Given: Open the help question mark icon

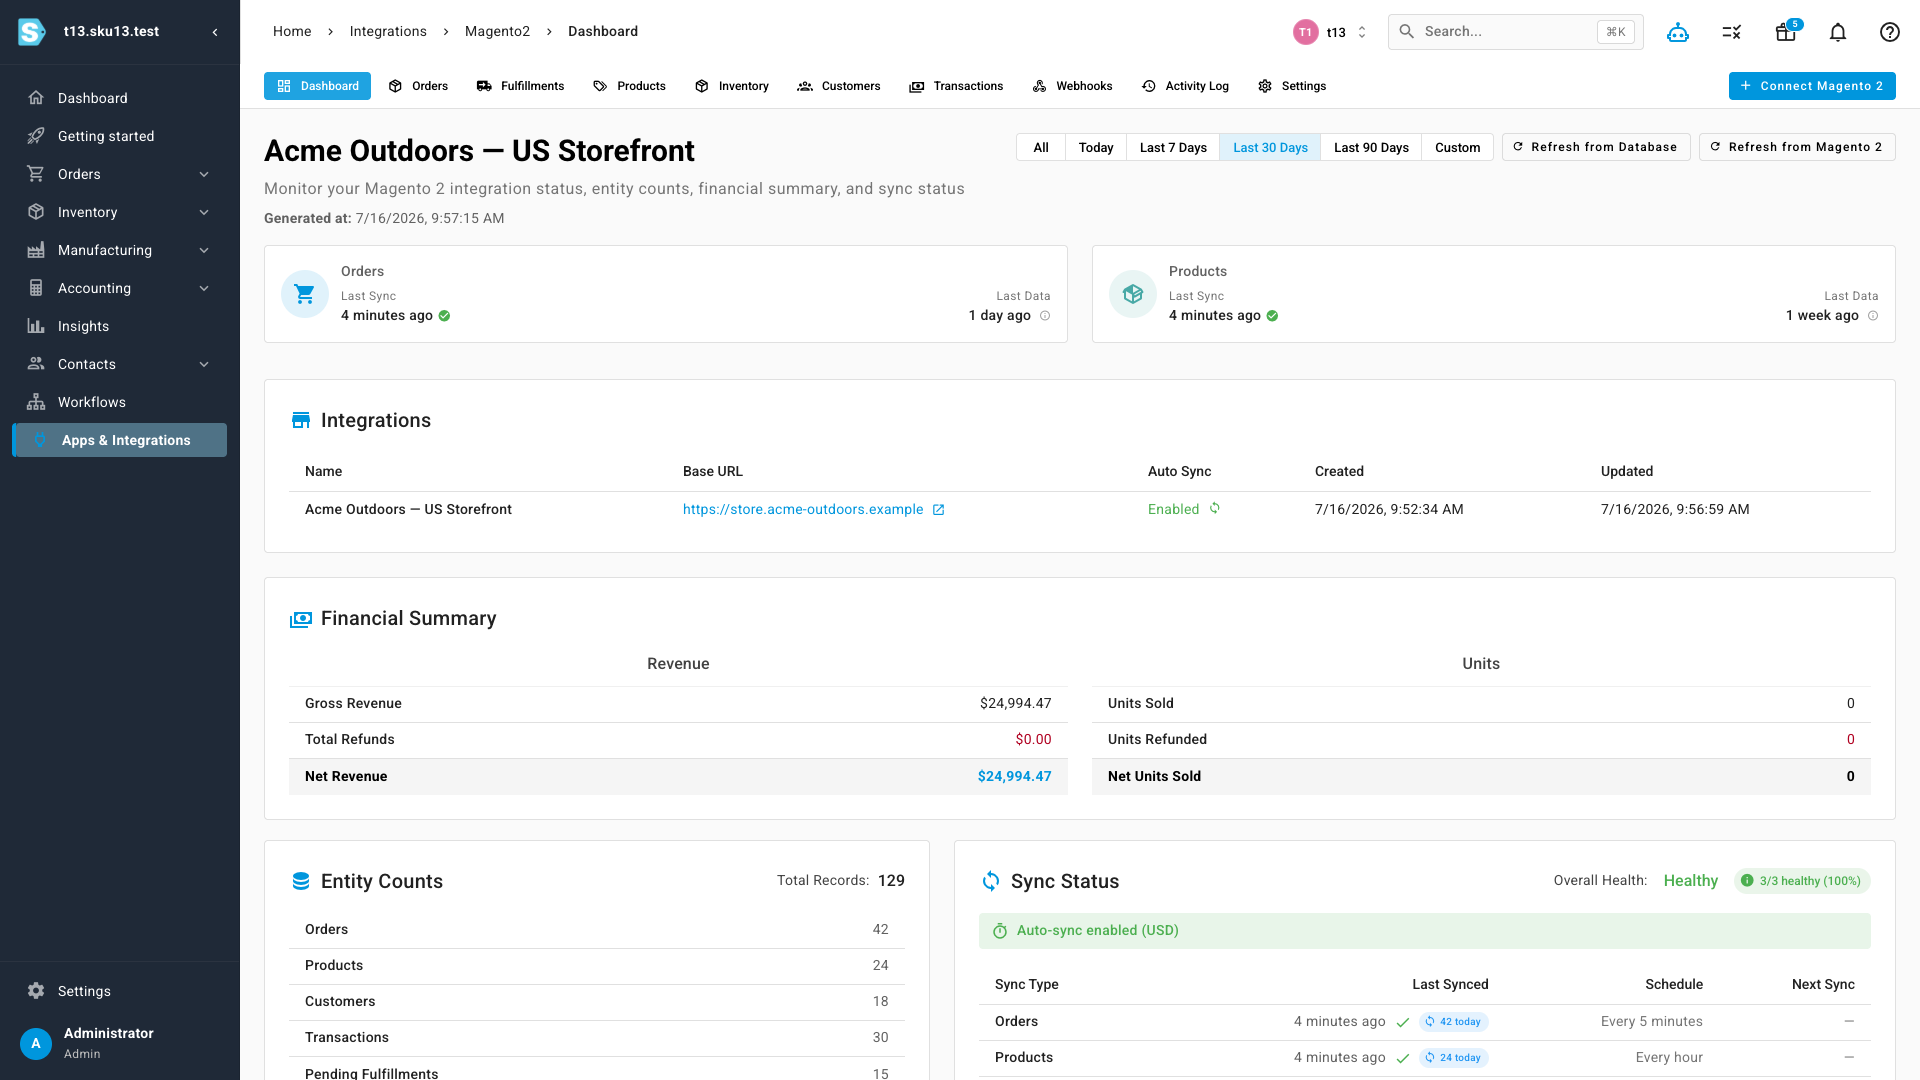Looking at the screenshot, I should (x=1890, y=32).
